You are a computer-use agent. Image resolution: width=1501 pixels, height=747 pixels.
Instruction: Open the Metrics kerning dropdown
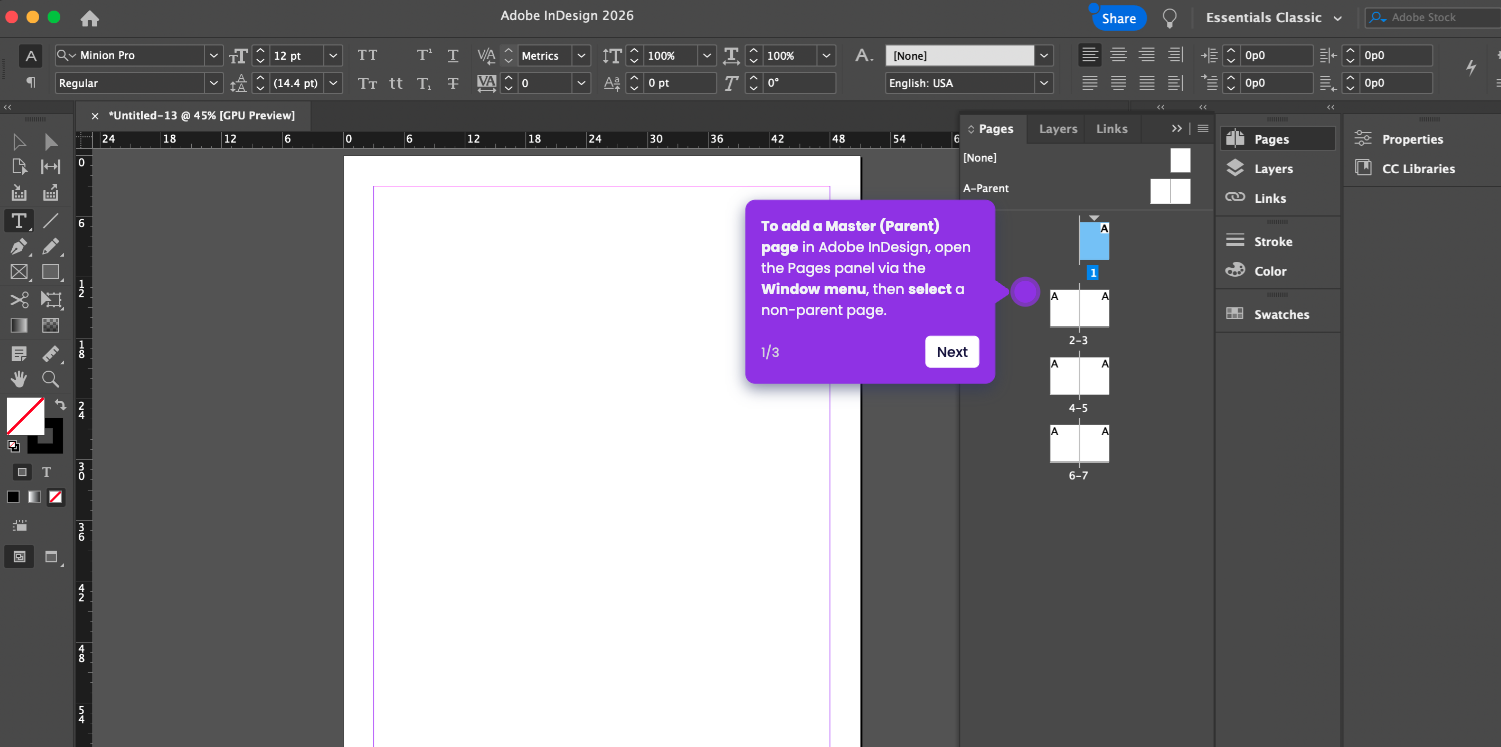click(581, 56)
